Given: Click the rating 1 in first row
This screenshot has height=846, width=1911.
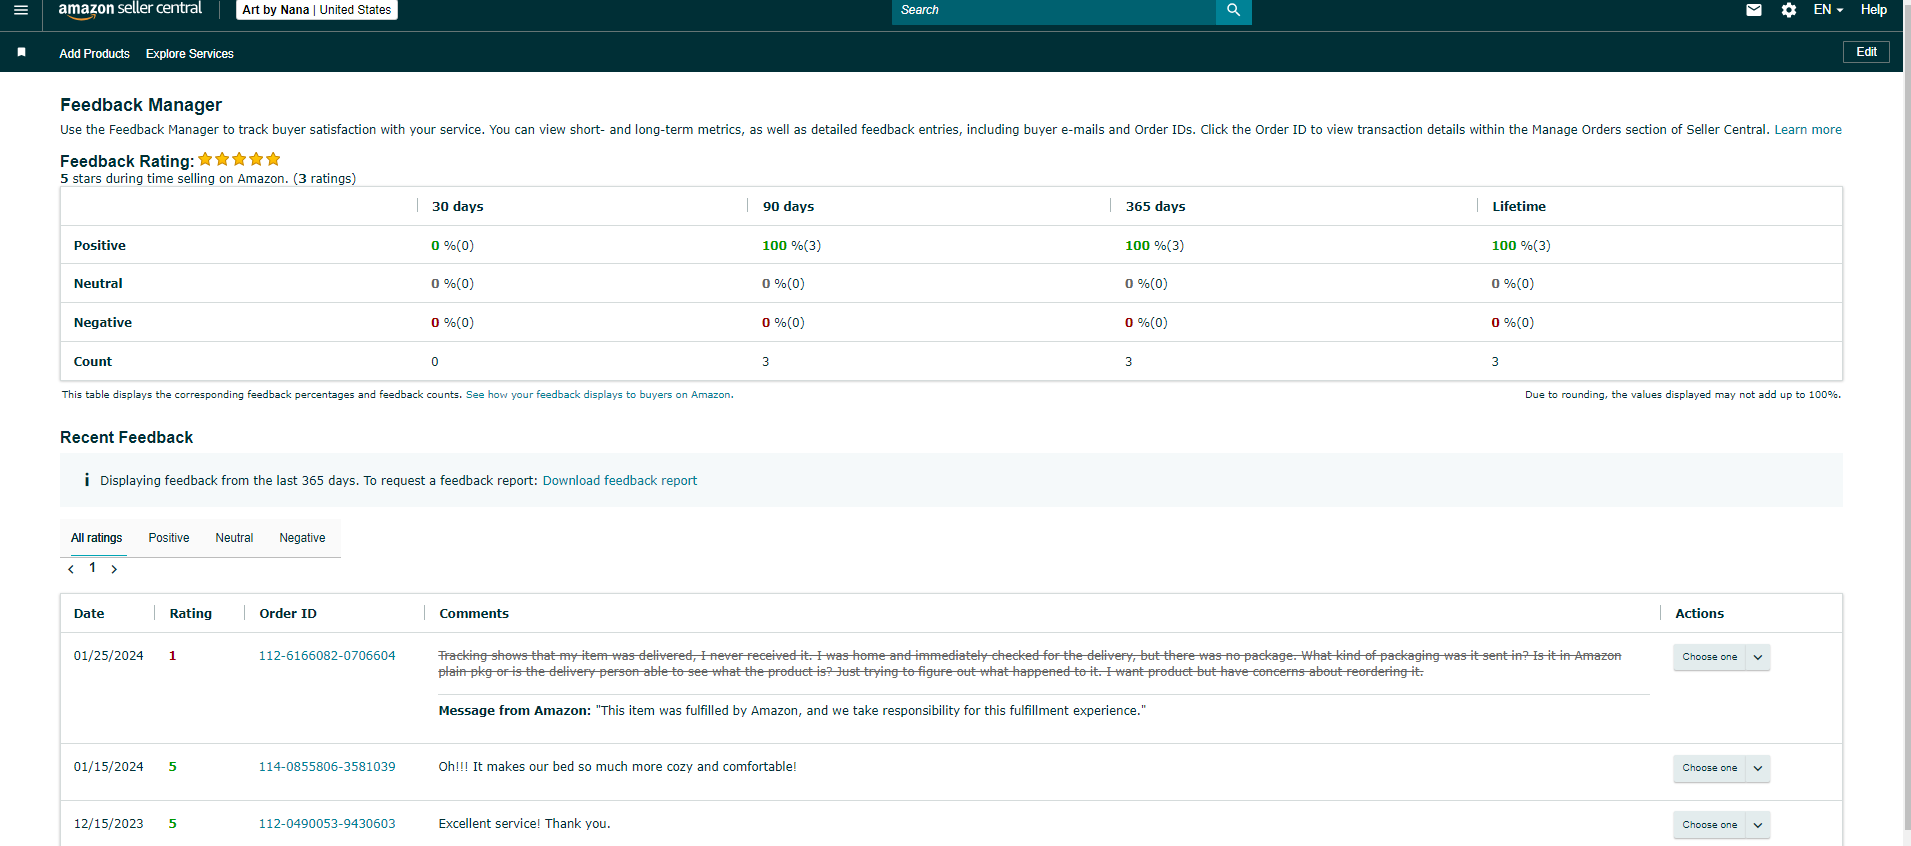Looking at the screenshot, I should pyautogui.click(x=173, y=656).
